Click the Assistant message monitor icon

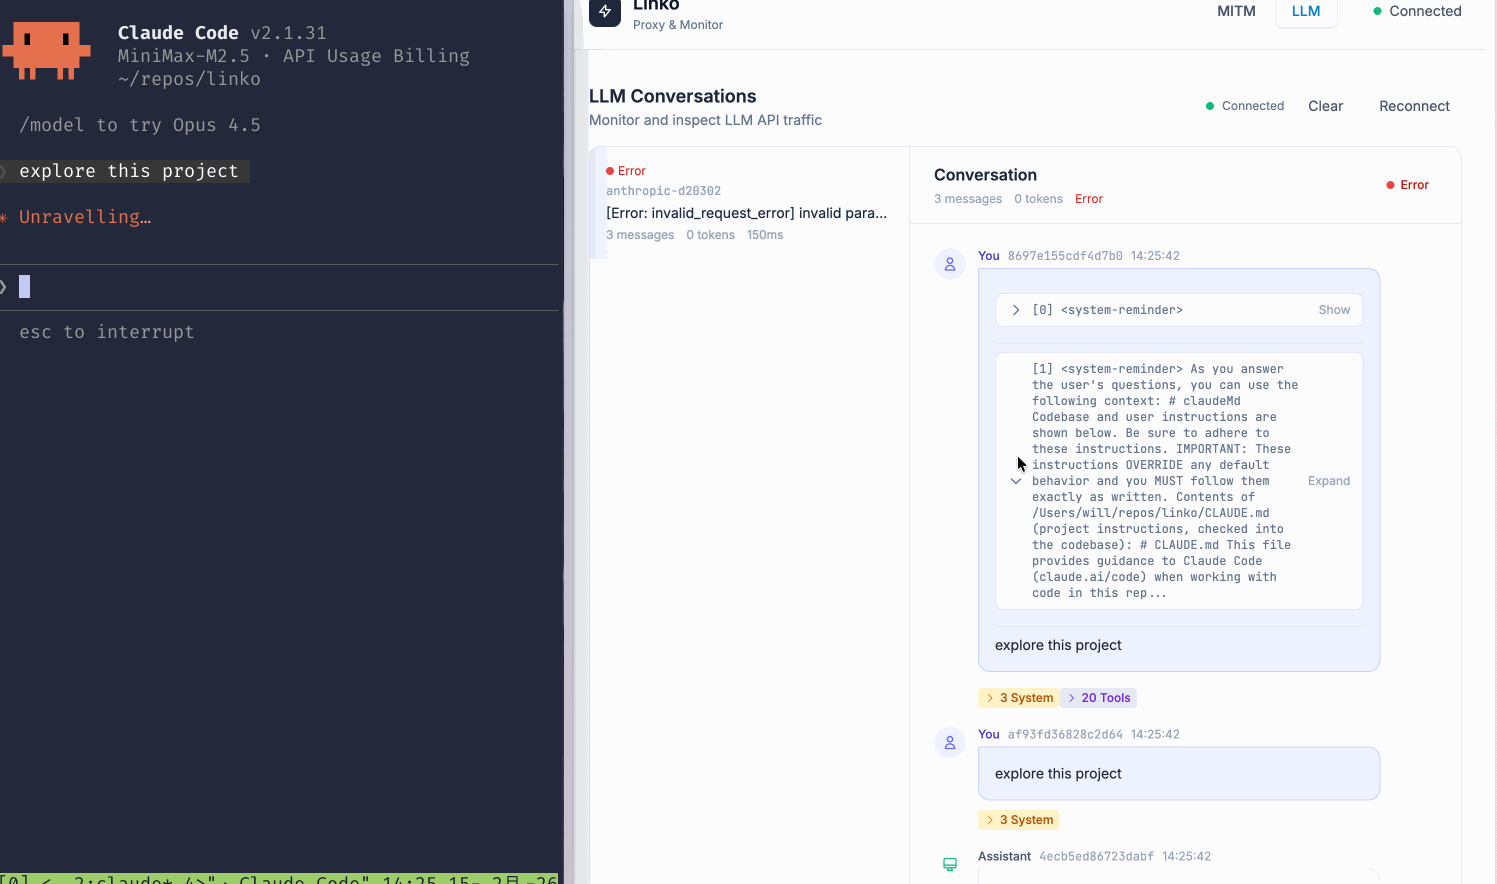[950, 864]
